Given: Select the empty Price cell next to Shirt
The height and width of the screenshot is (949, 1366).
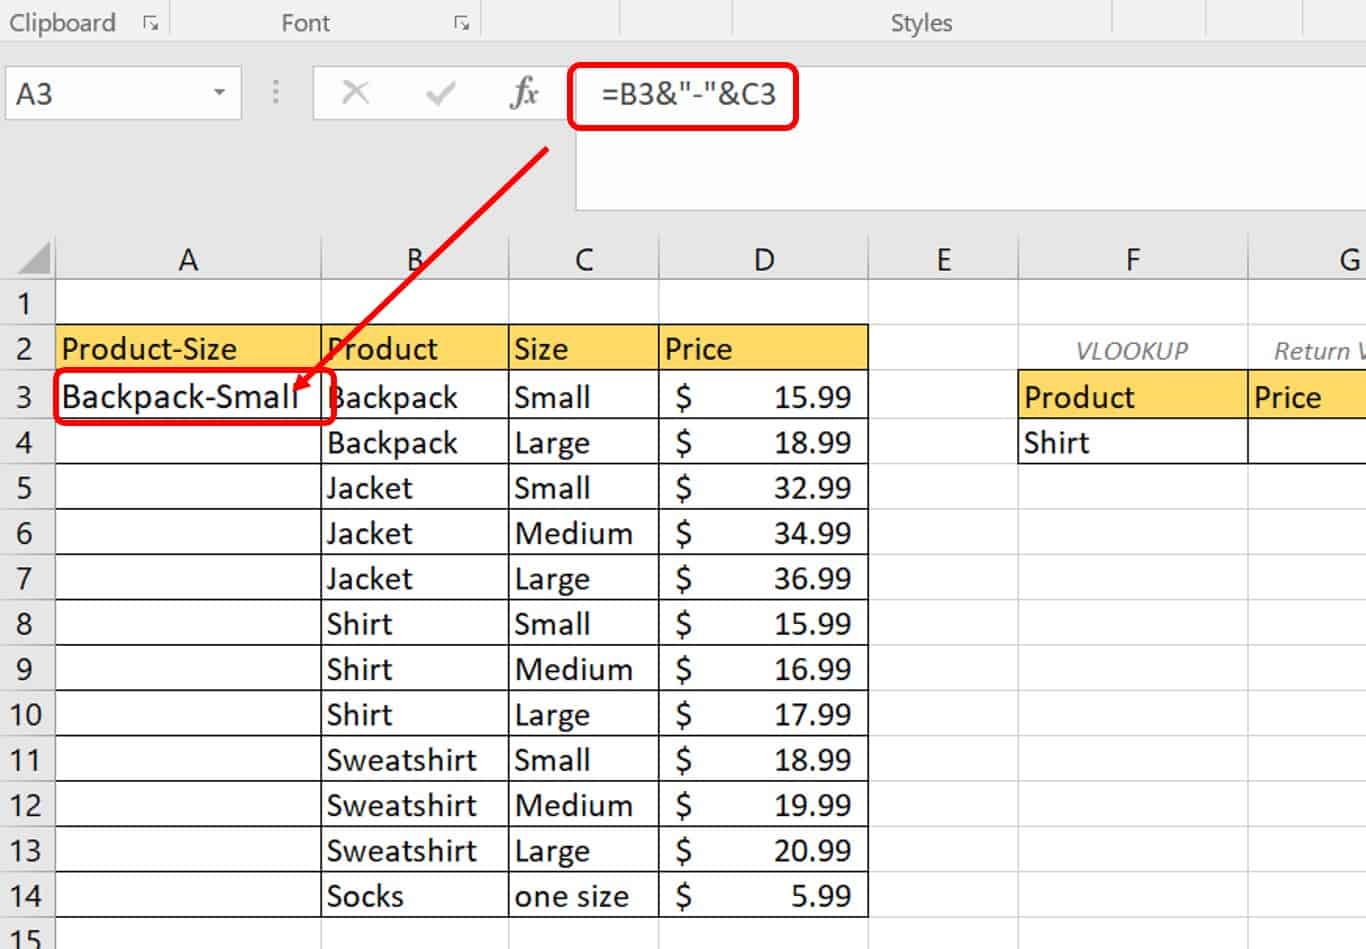Looking at the screenshot, I should pos(1307,442).
